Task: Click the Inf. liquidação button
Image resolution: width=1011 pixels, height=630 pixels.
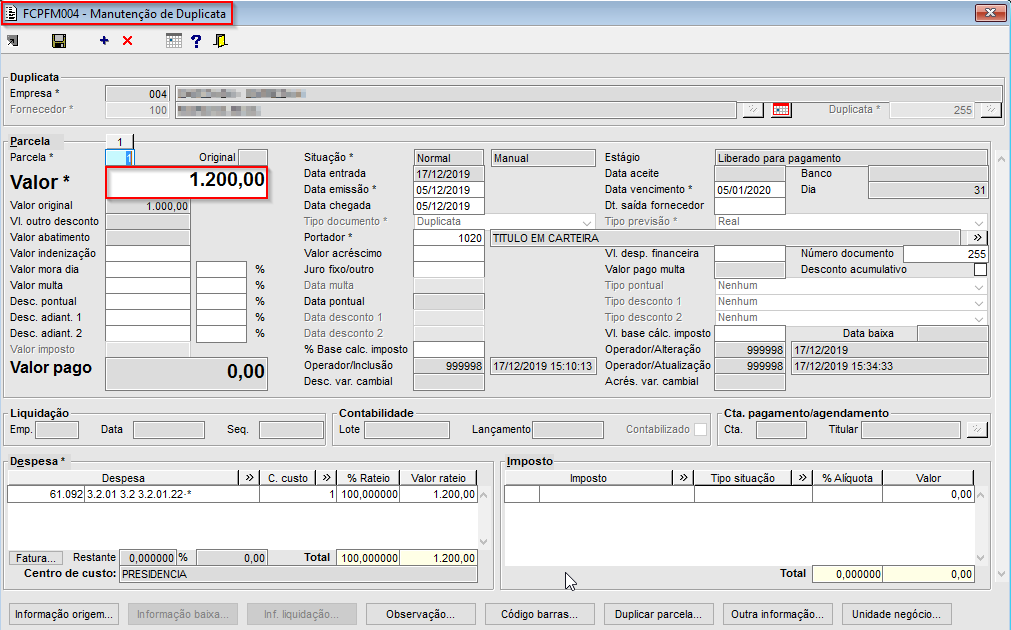Action: click(301, 614)
